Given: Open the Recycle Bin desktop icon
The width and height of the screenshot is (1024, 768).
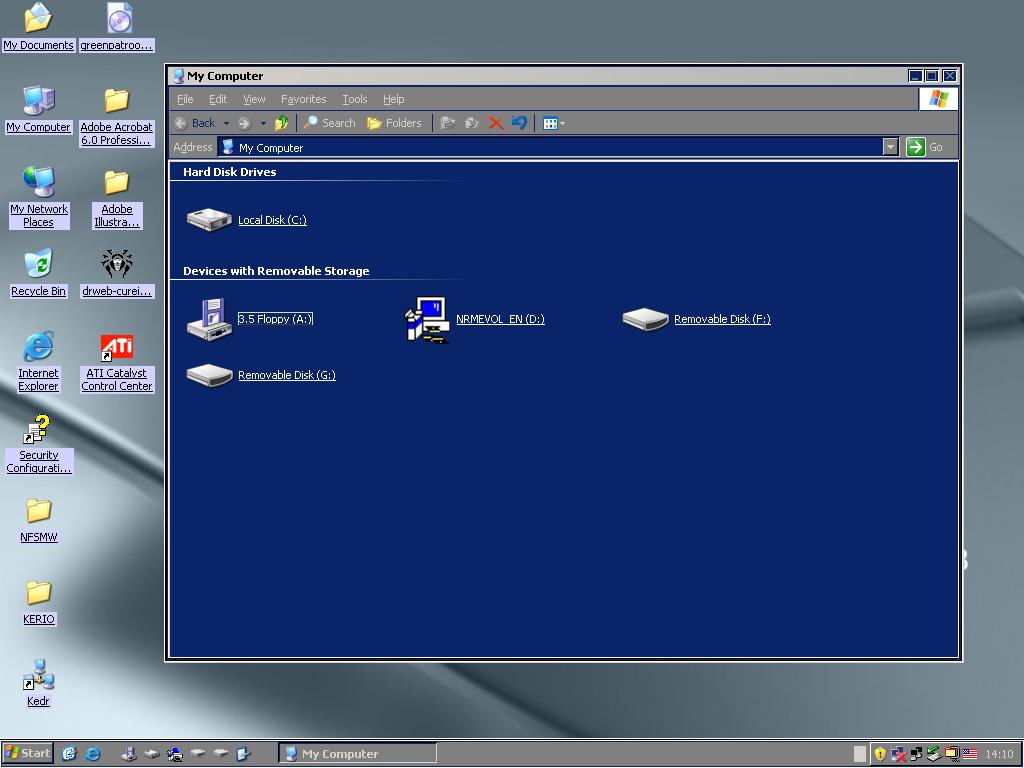Looking at the screenshot, I should point(38,265).
